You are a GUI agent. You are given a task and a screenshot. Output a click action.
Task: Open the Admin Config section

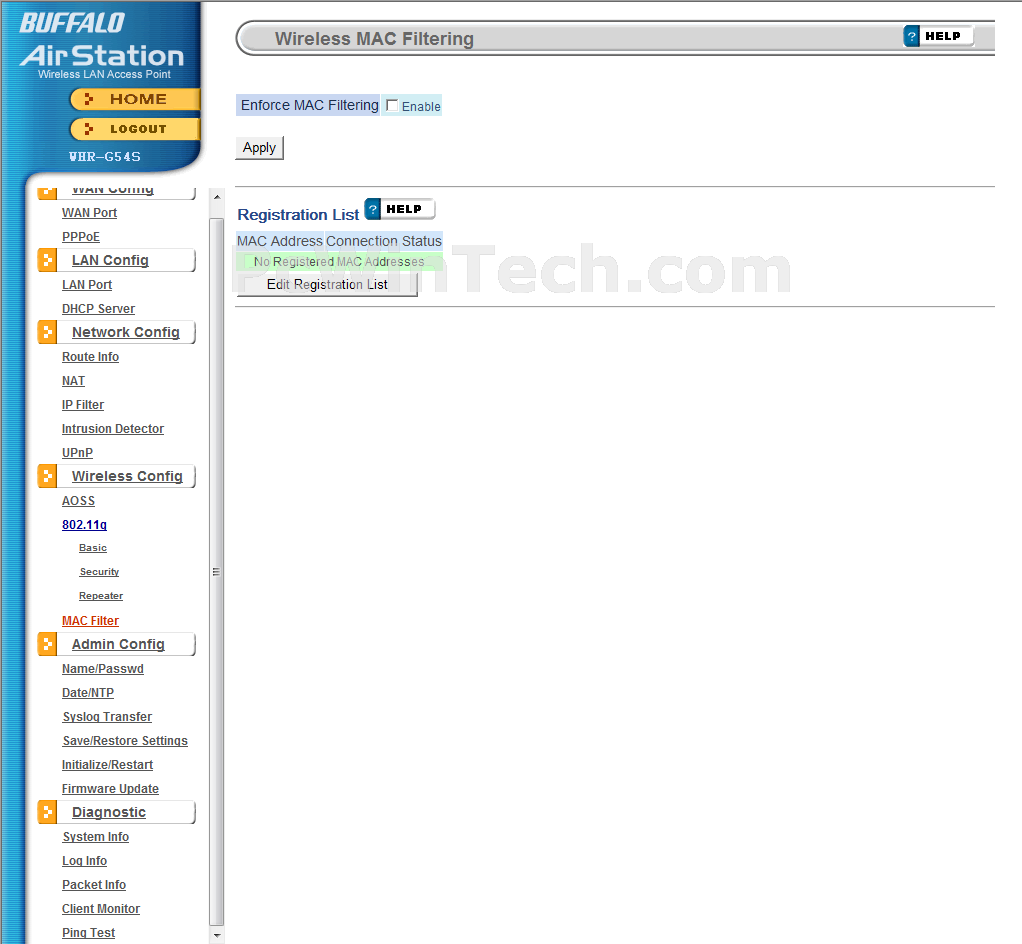coord(118,644)
